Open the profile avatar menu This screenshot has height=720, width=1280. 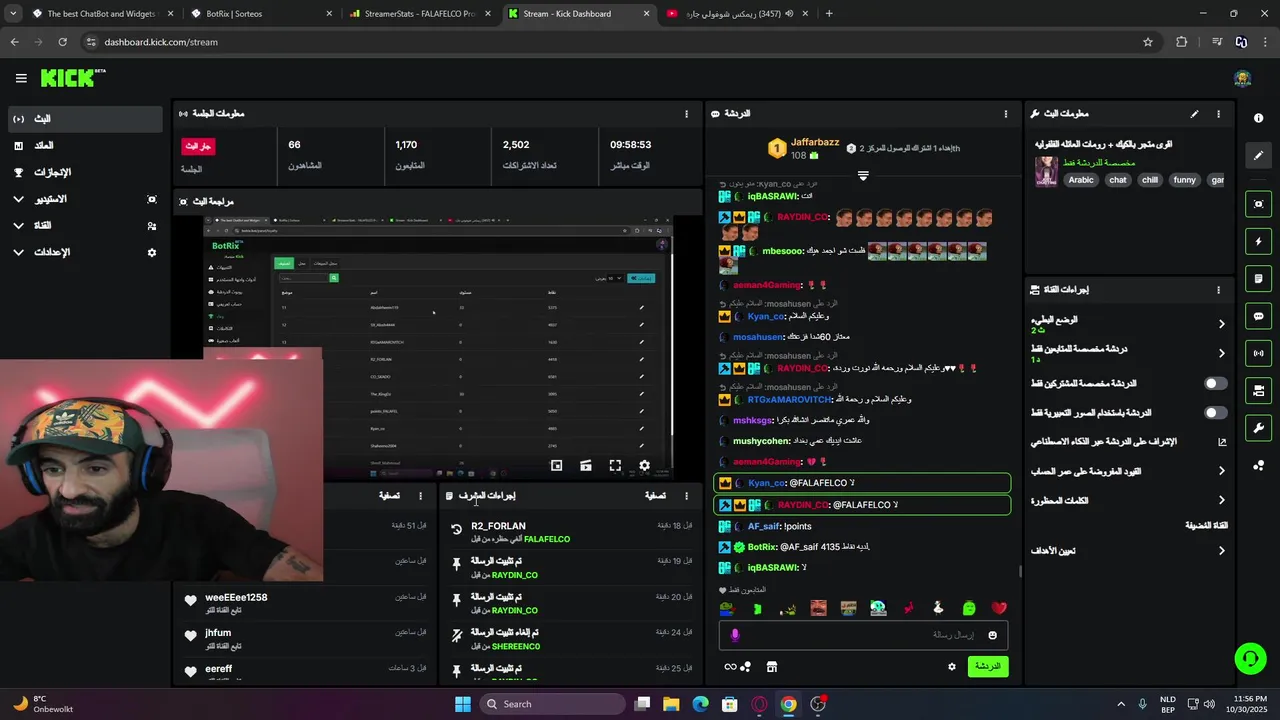click(x=1242, y=78)
